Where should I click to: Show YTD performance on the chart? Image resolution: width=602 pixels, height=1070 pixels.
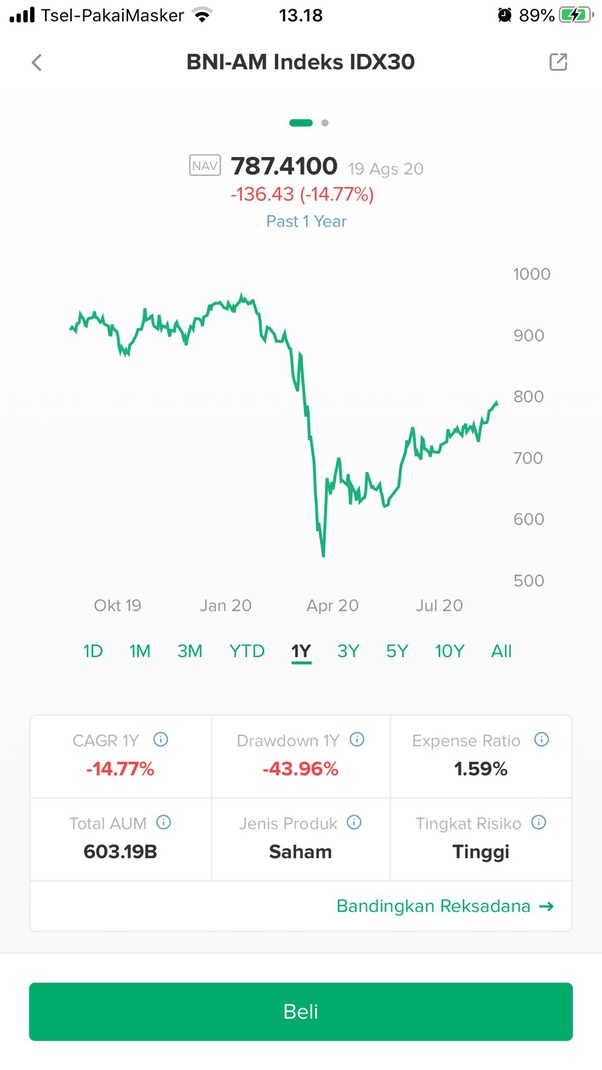pos(246,651)
